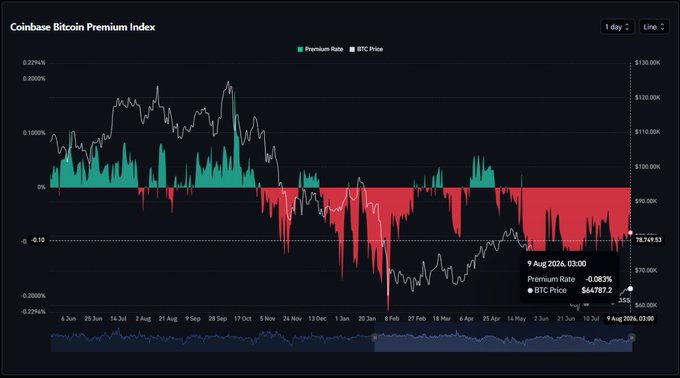Click the $90.00K price axis label
Image resolution: width=680 pixels, height=378 pixels.
646,201
